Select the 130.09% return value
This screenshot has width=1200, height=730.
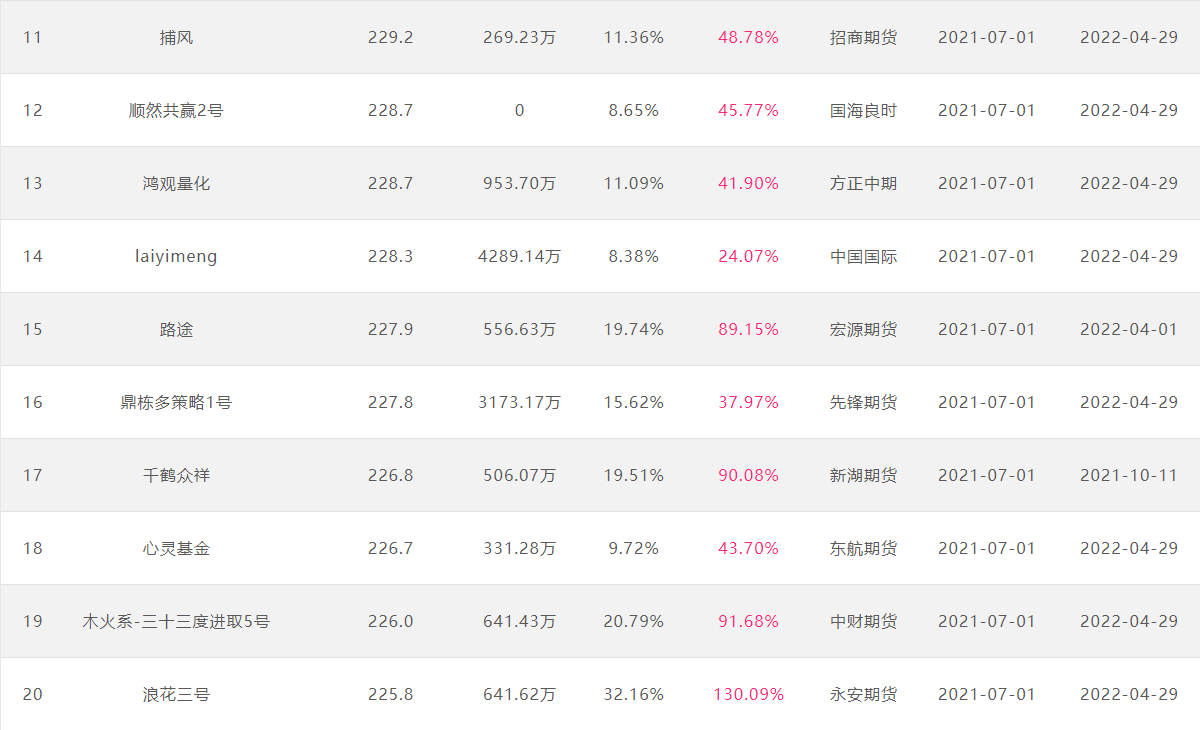coord(748,694)
